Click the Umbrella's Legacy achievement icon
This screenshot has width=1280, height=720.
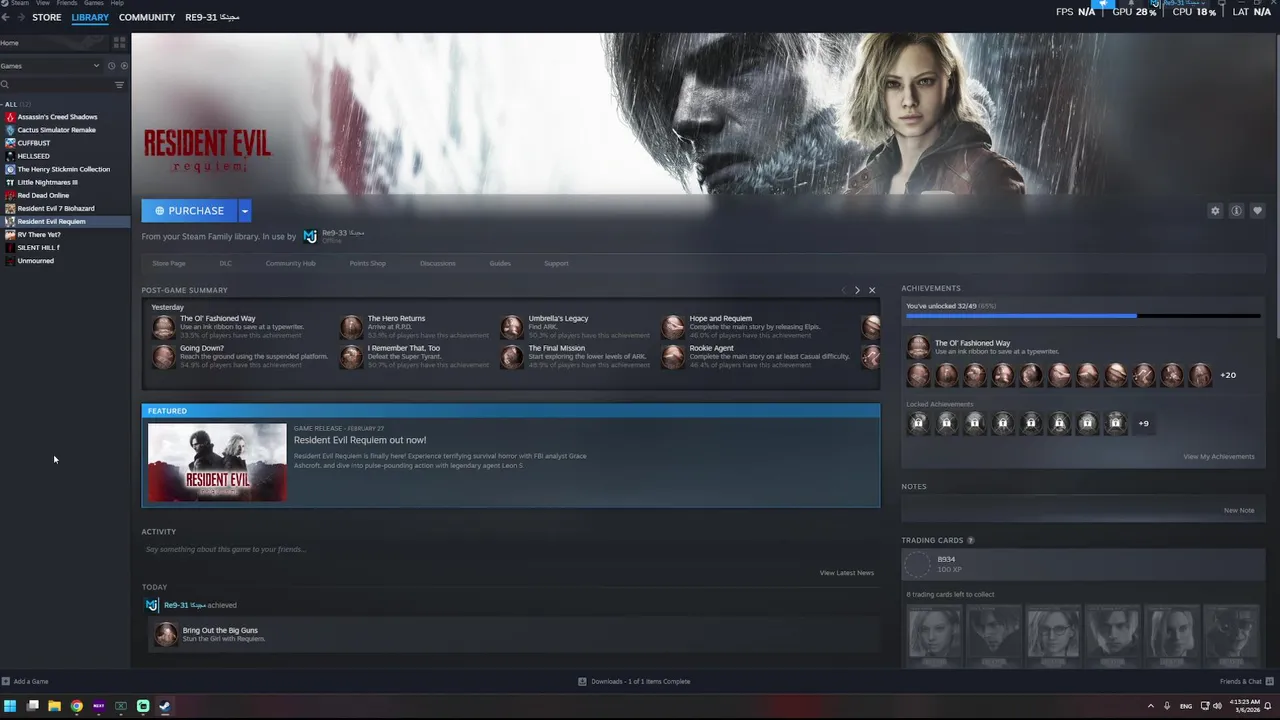(x=512, y=327)
